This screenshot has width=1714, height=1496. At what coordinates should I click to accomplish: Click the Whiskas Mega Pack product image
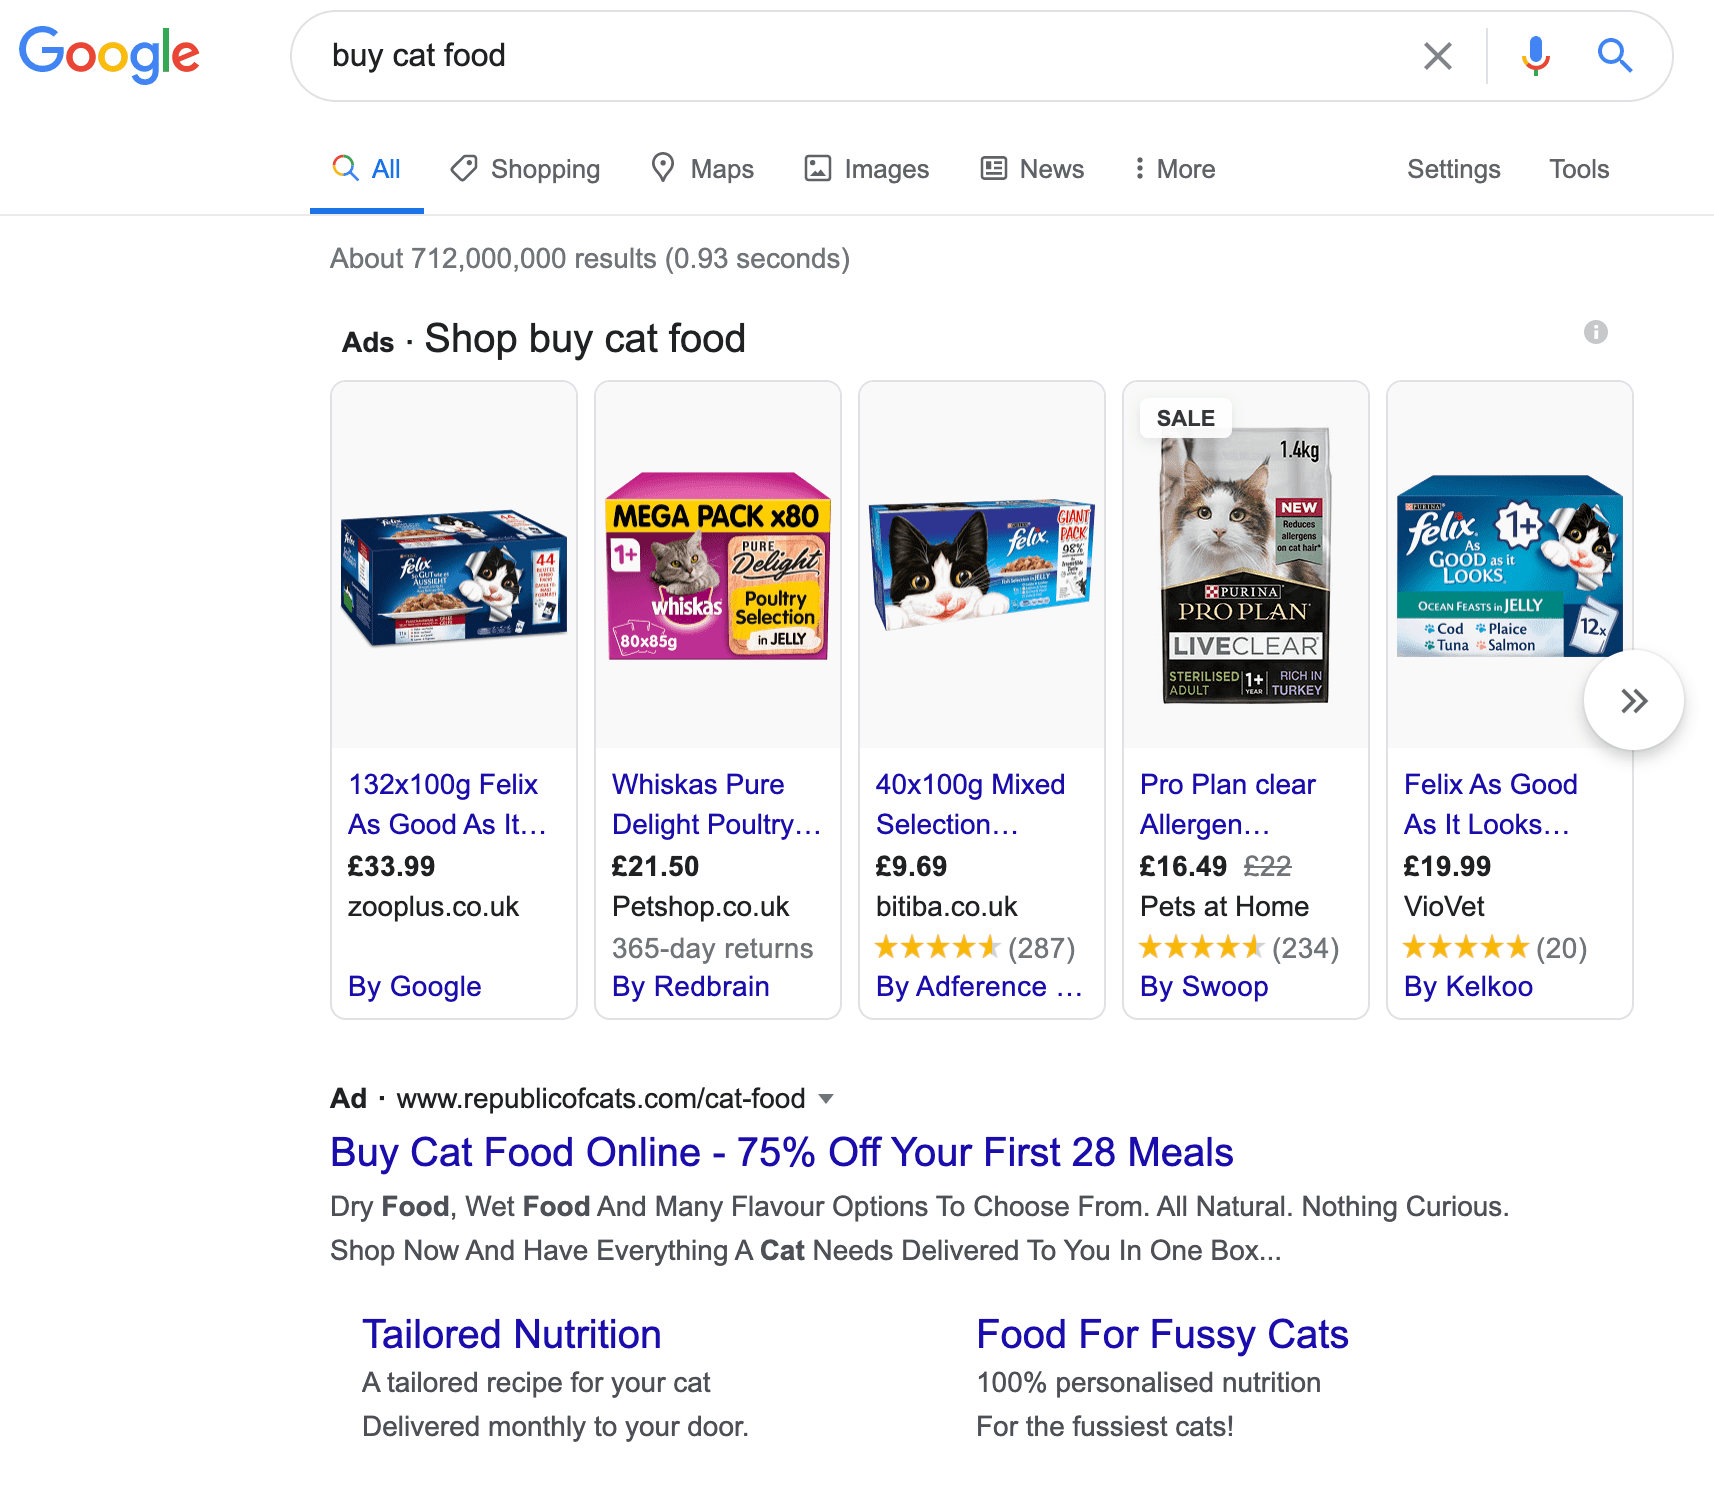tap(718, 566)
